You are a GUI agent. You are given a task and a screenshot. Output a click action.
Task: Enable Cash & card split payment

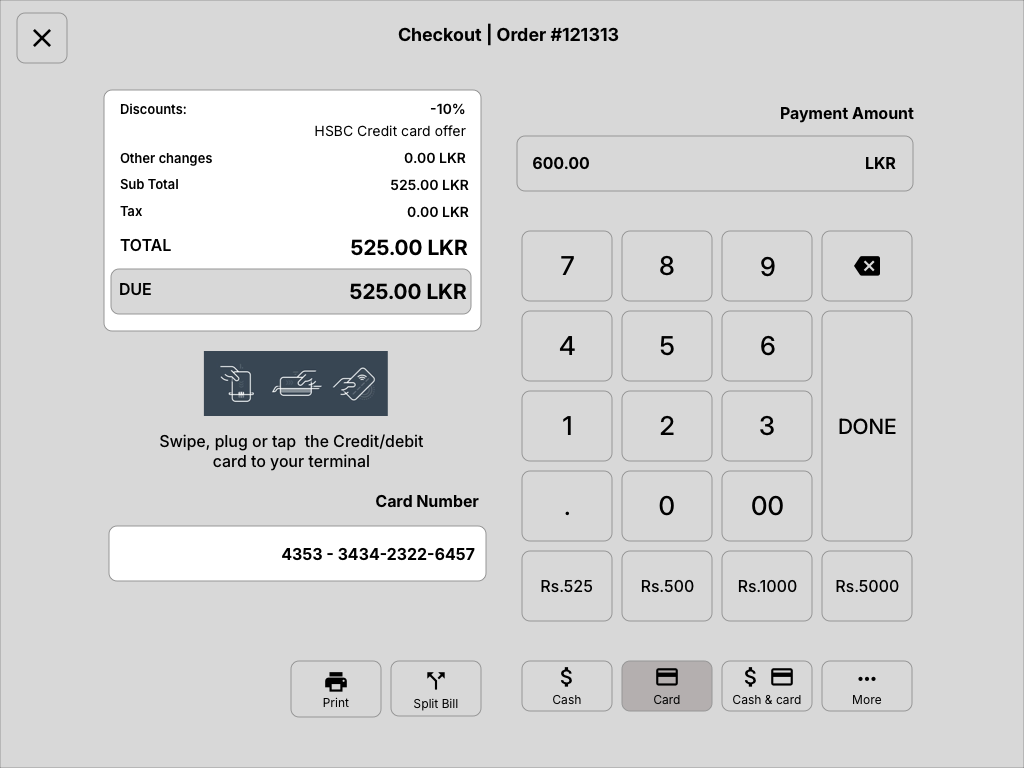click(766, 686)
